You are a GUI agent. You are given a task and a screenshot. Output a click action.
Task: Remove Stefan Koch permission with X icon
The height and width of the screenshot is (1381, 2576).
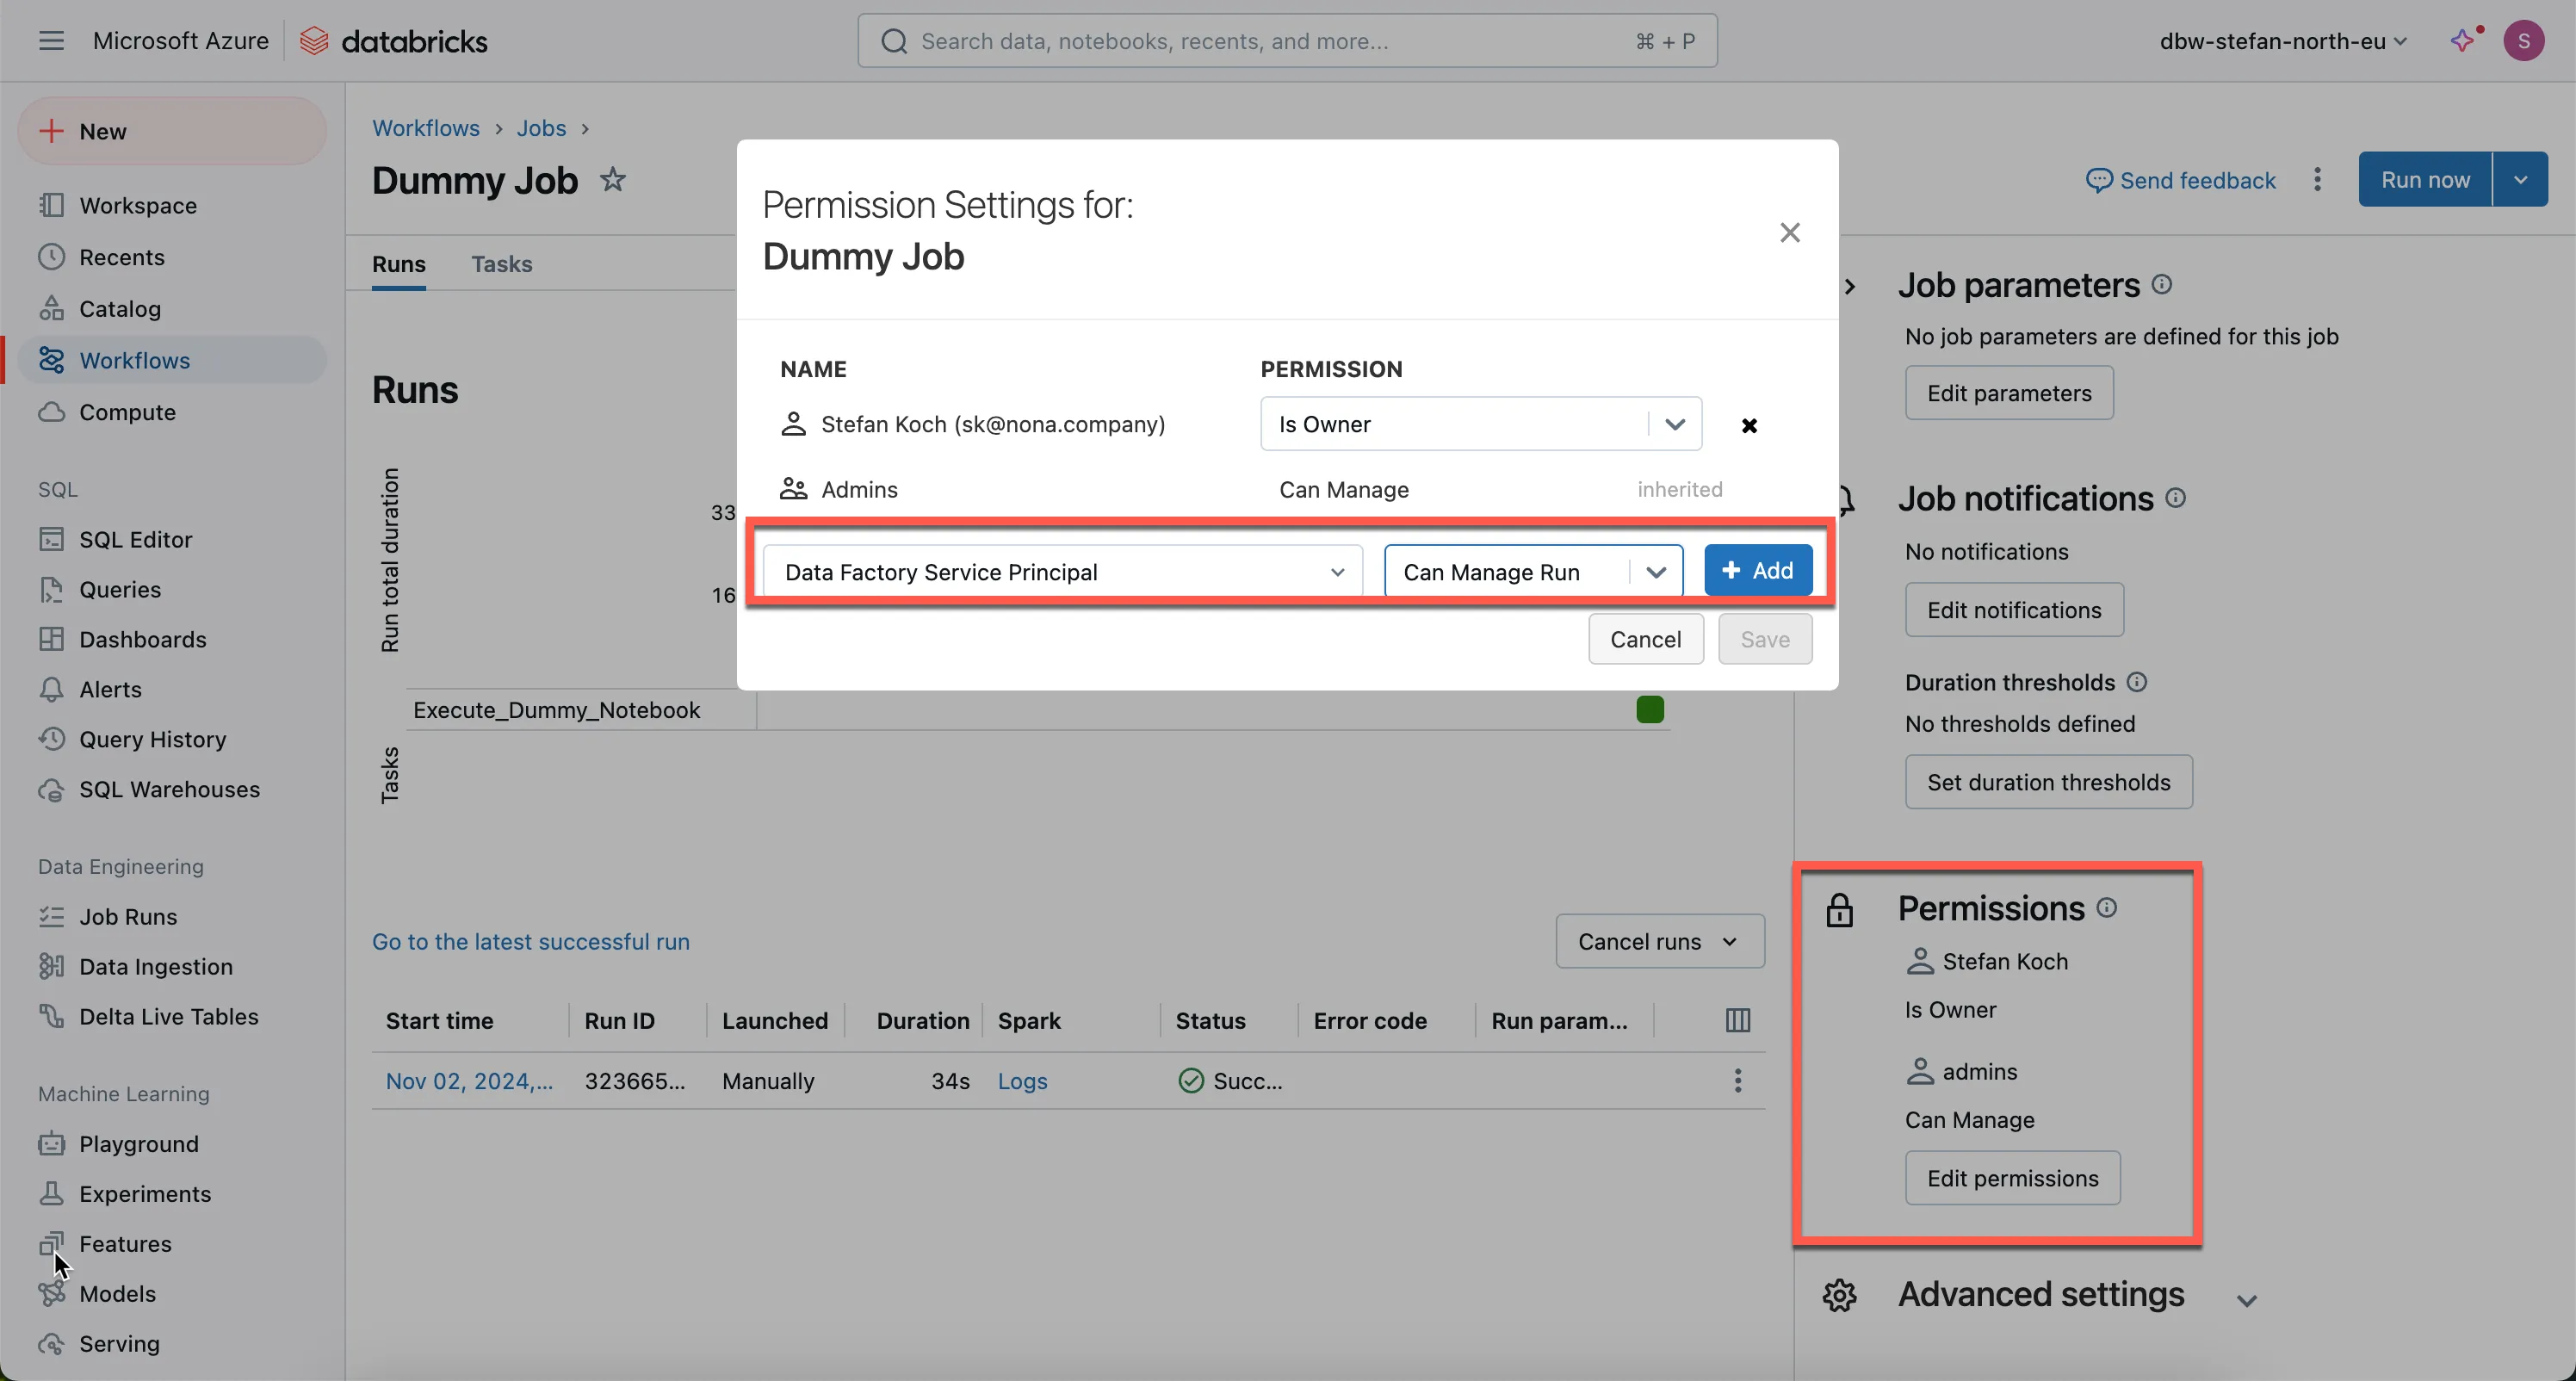1749,425
